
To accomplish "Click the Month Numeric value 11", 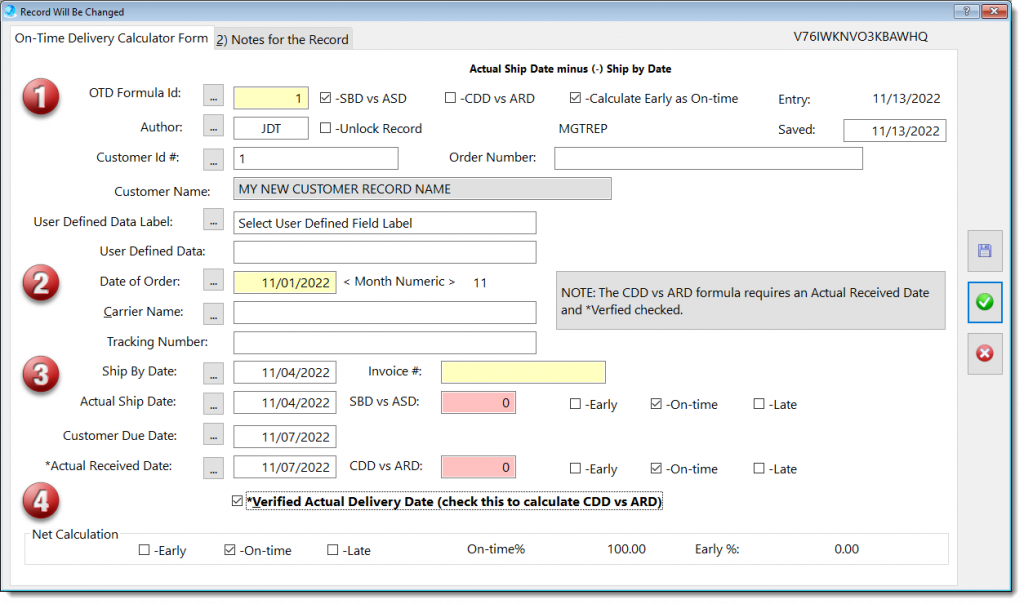I will coord(480,283).
